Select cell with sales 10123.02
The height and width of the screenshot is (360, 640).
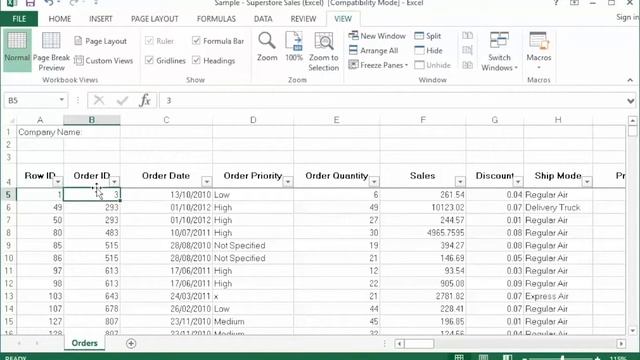coord(423,207)
